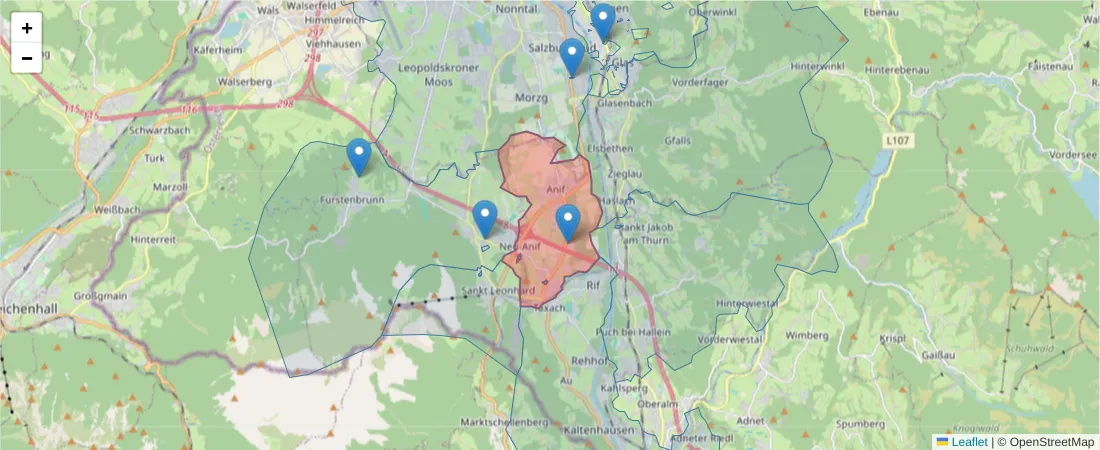Click the Faistenau place label

(1050, 67)
